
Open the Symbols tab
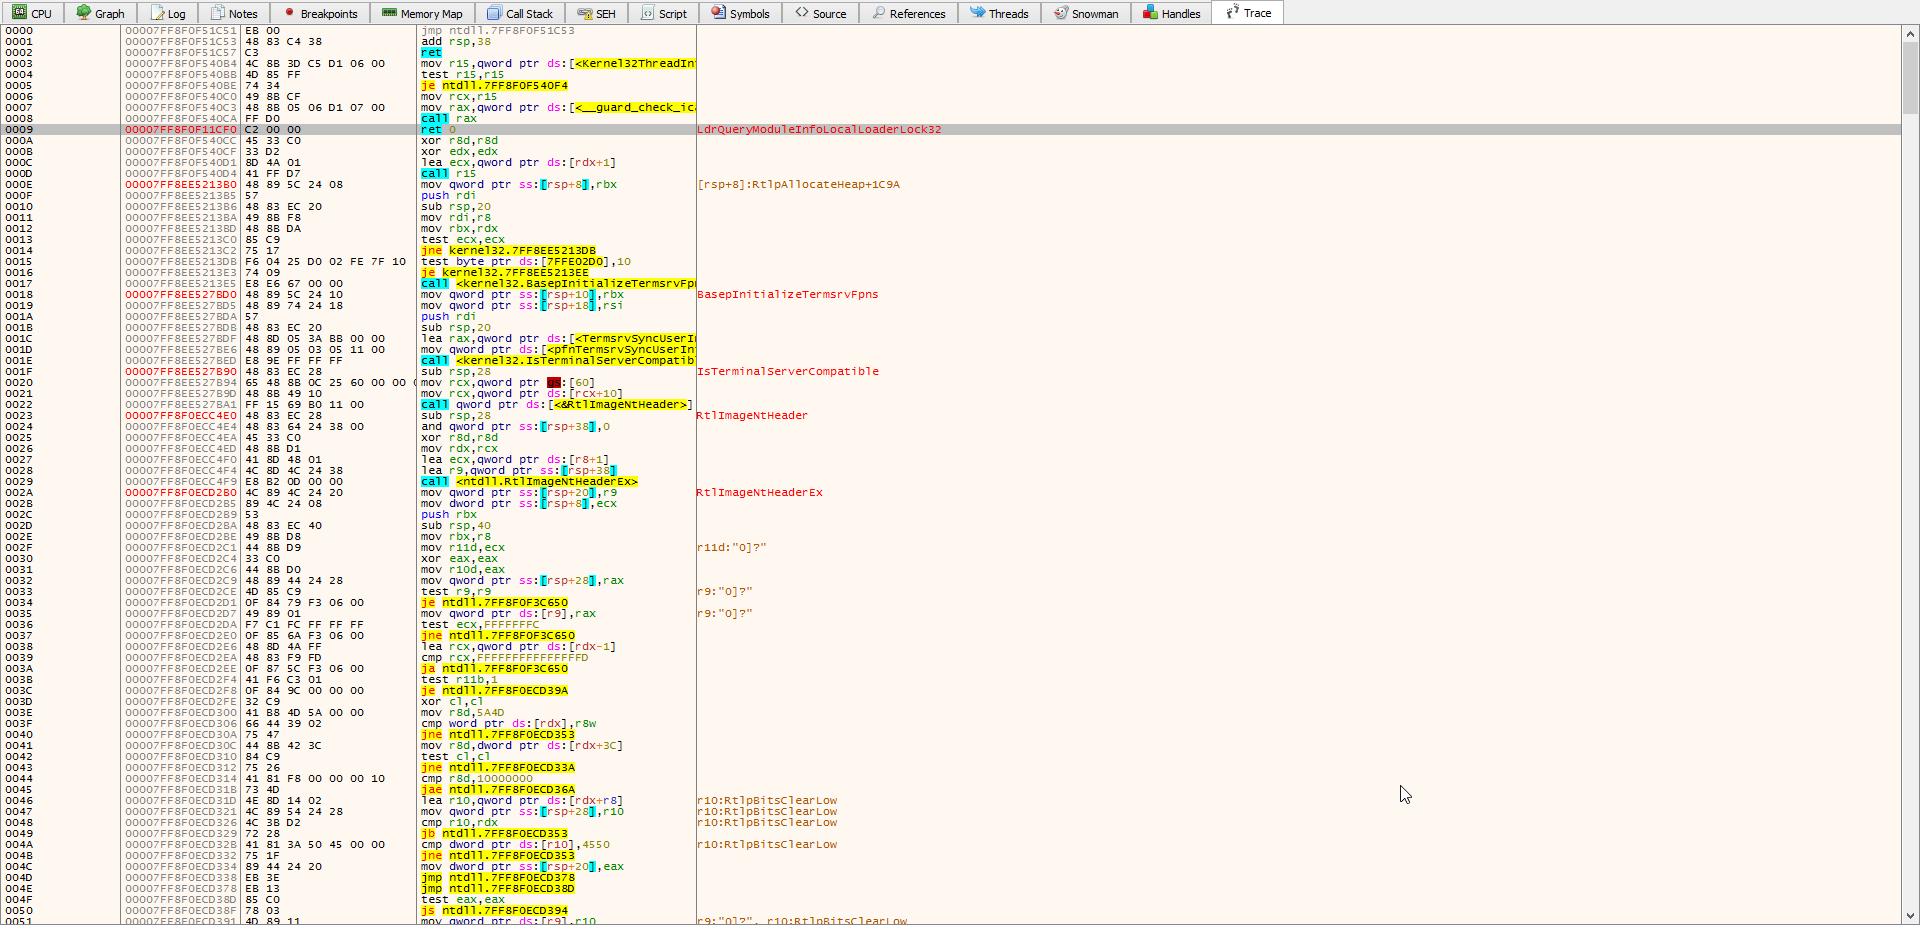pos(741,13)
